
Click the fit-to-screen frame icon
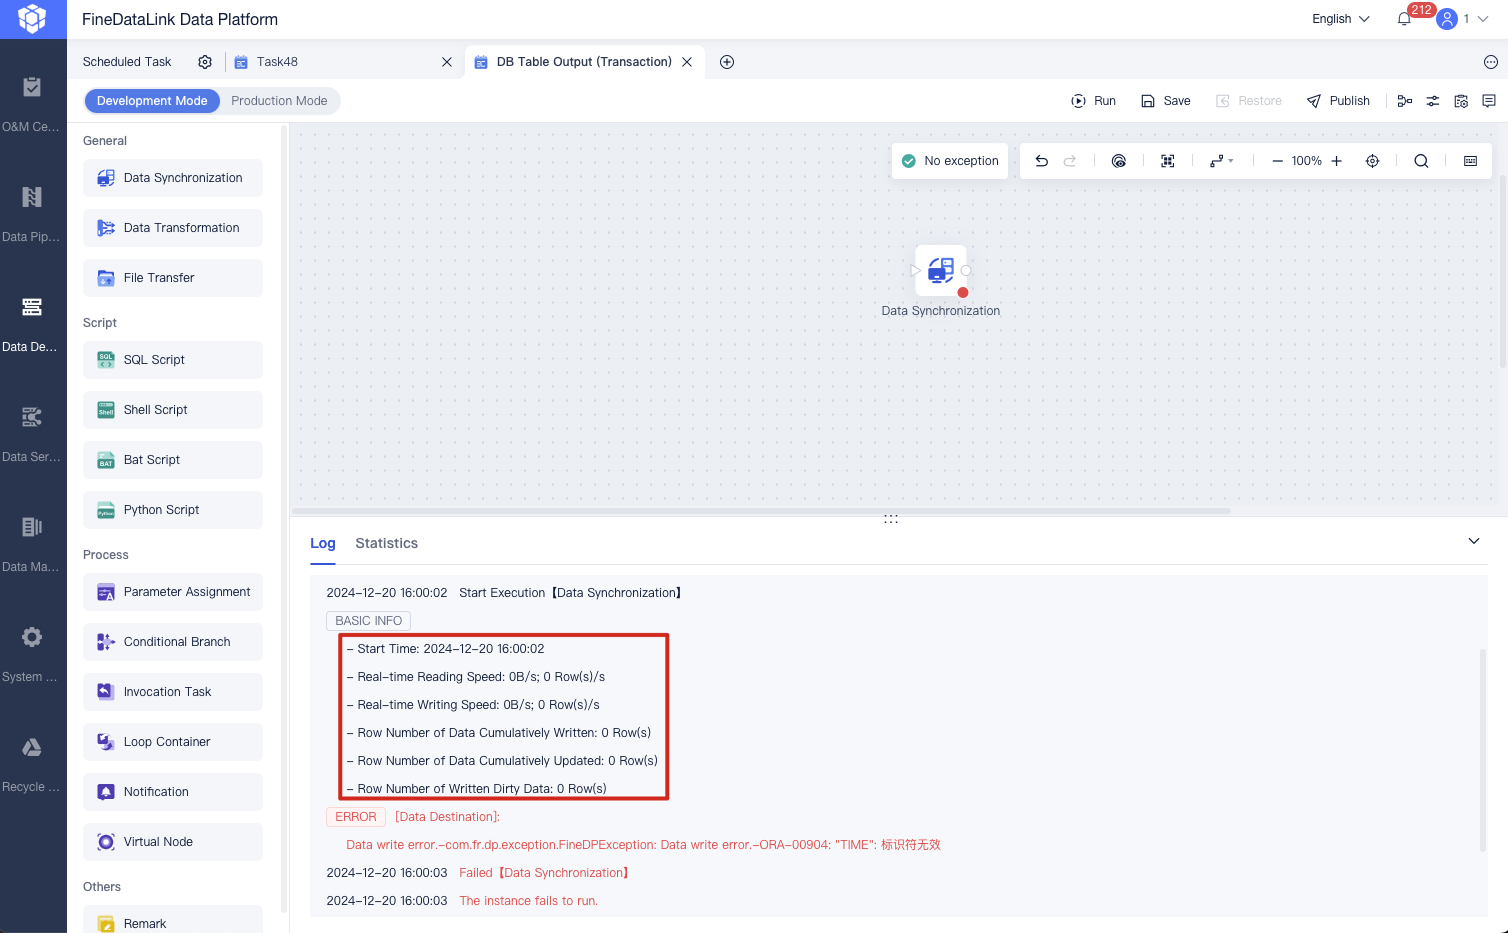[x=1167, y=161]
